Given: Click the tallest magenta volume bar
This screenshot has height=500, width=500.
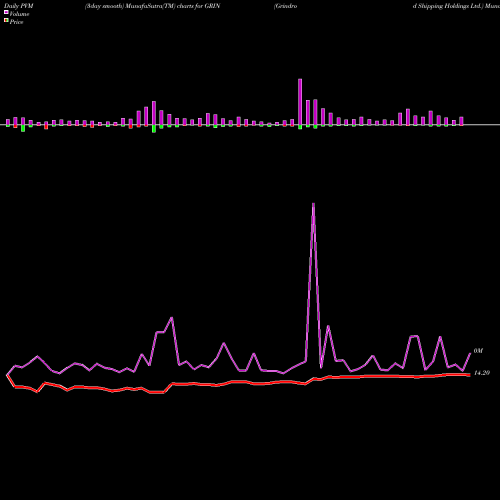Looking at the screenshot, I should coord(300,102).
